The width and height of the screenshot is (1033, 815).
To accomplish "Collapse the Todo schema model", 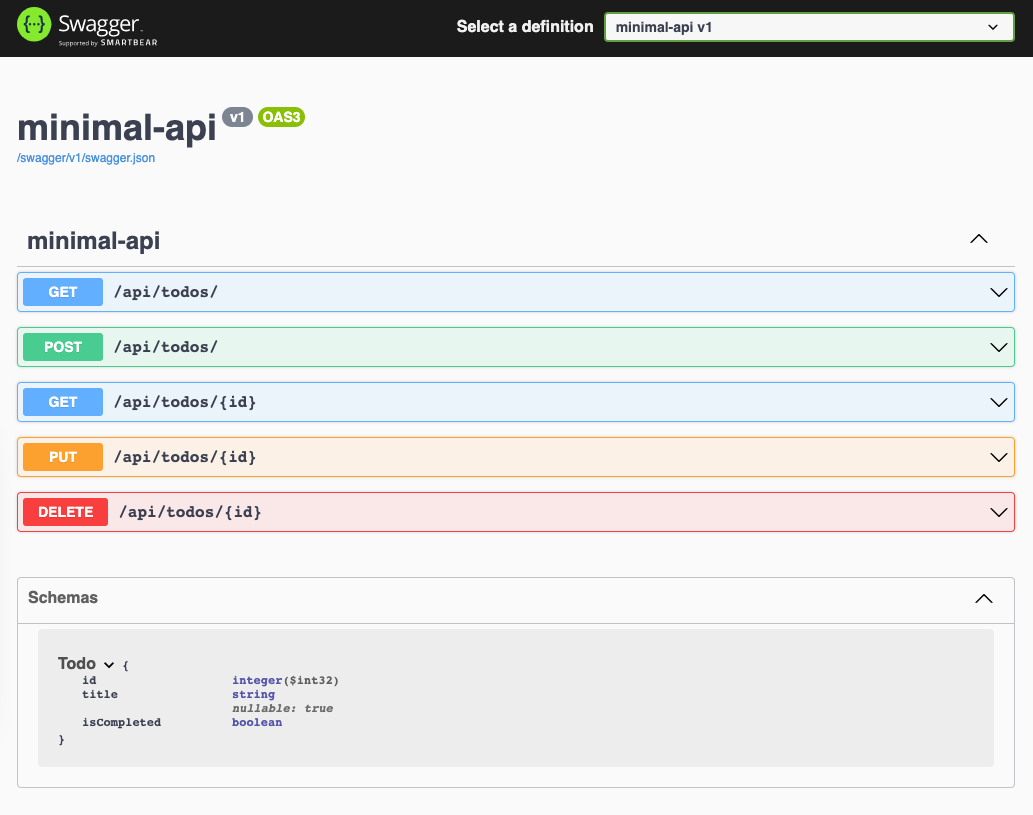I will 108,663.
